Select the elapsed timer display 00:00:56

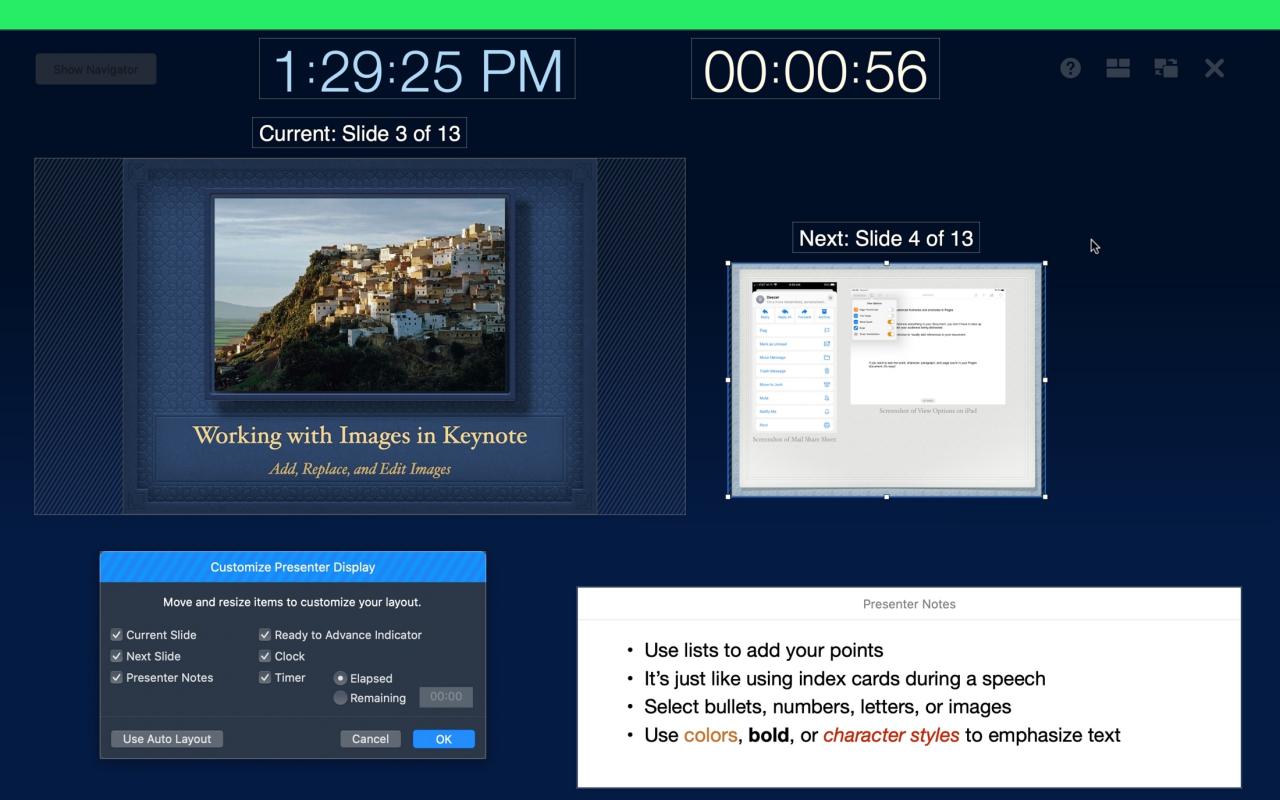[x=815, y=70]
